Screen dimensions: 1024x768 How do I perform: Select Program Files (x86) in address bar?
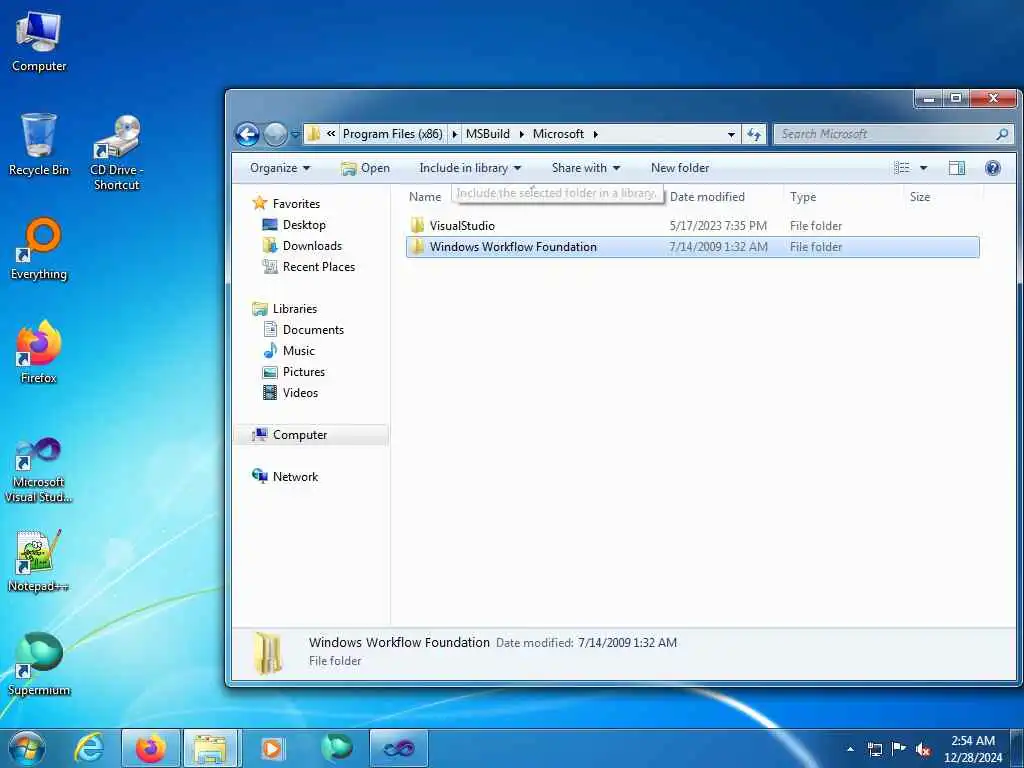pyautogui.click(x=392, y=134)
